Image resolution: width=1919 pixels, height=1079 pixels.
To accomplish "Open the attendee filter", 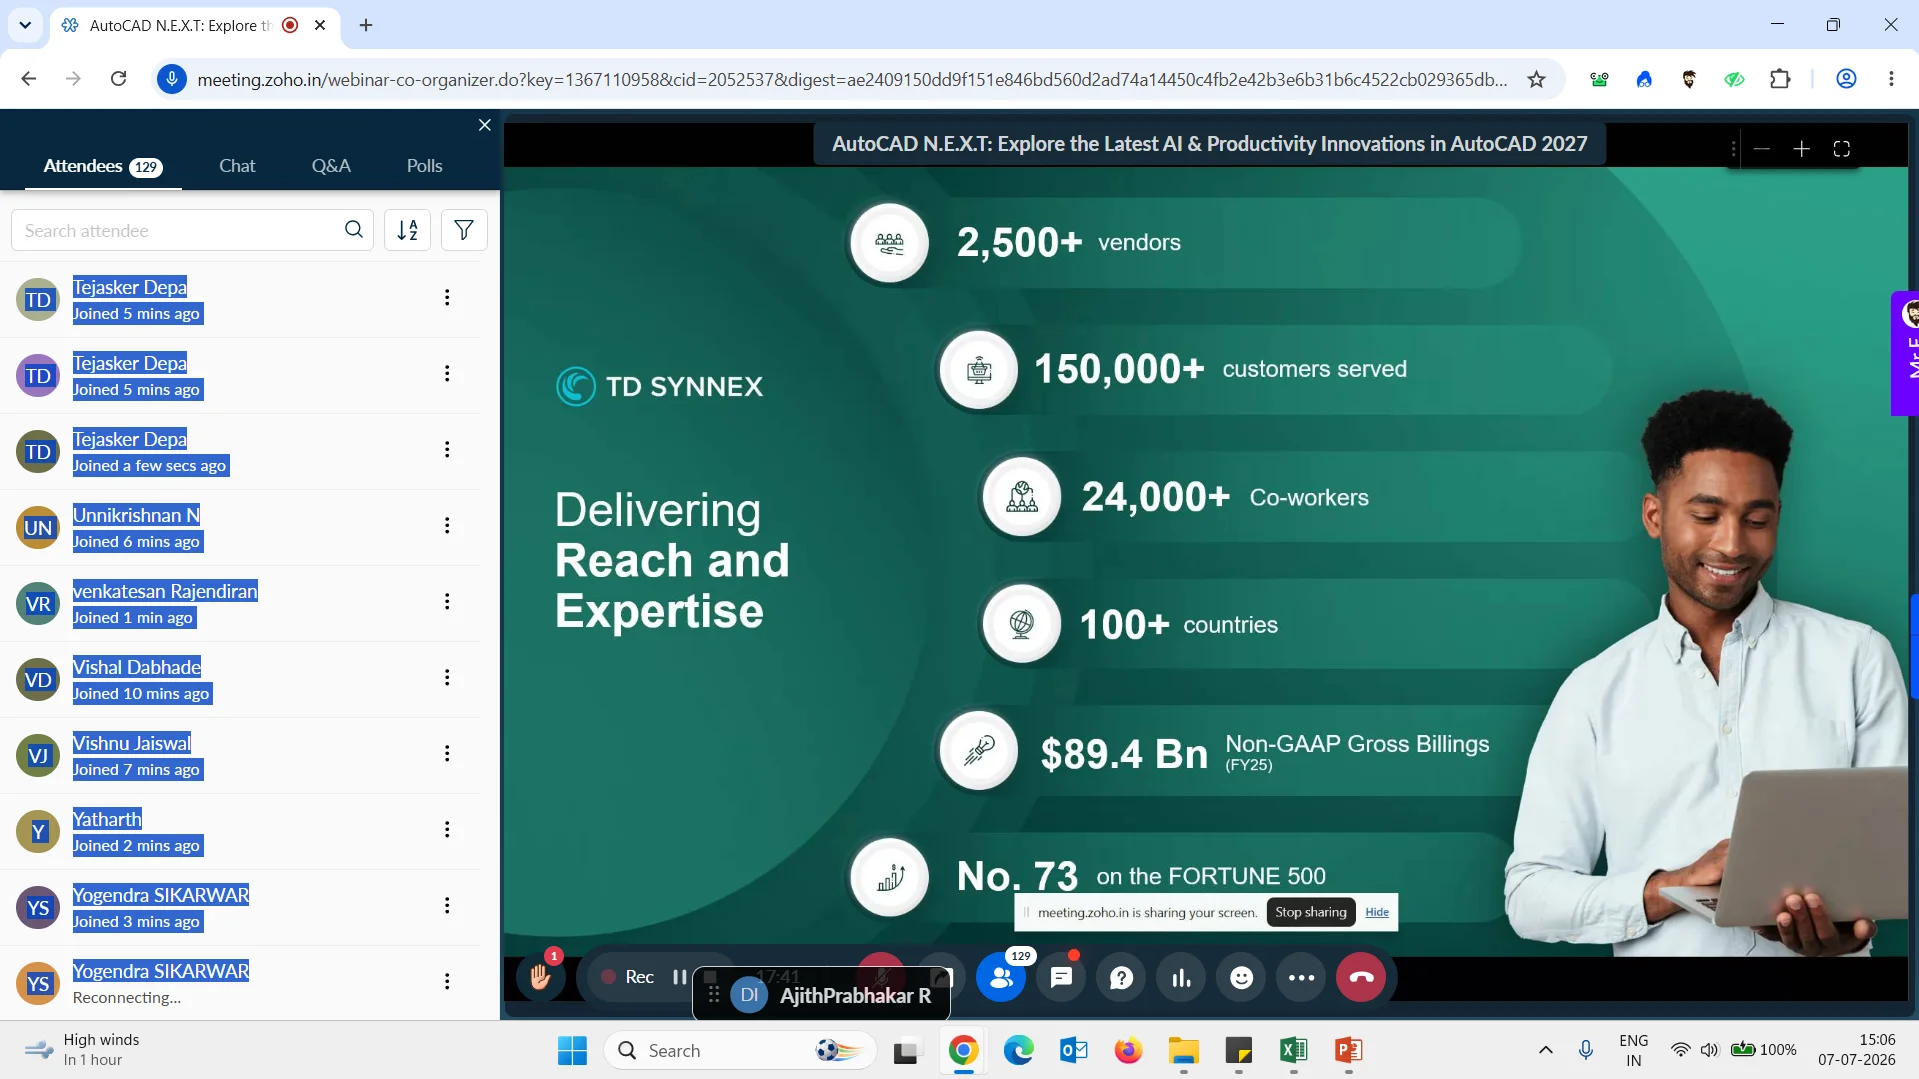I will click(x=464, y=230).
